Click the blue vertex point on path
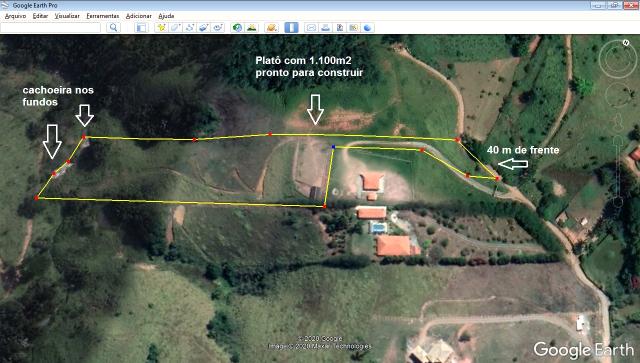This screenshot has width=640, height=363. coord(333,147)
